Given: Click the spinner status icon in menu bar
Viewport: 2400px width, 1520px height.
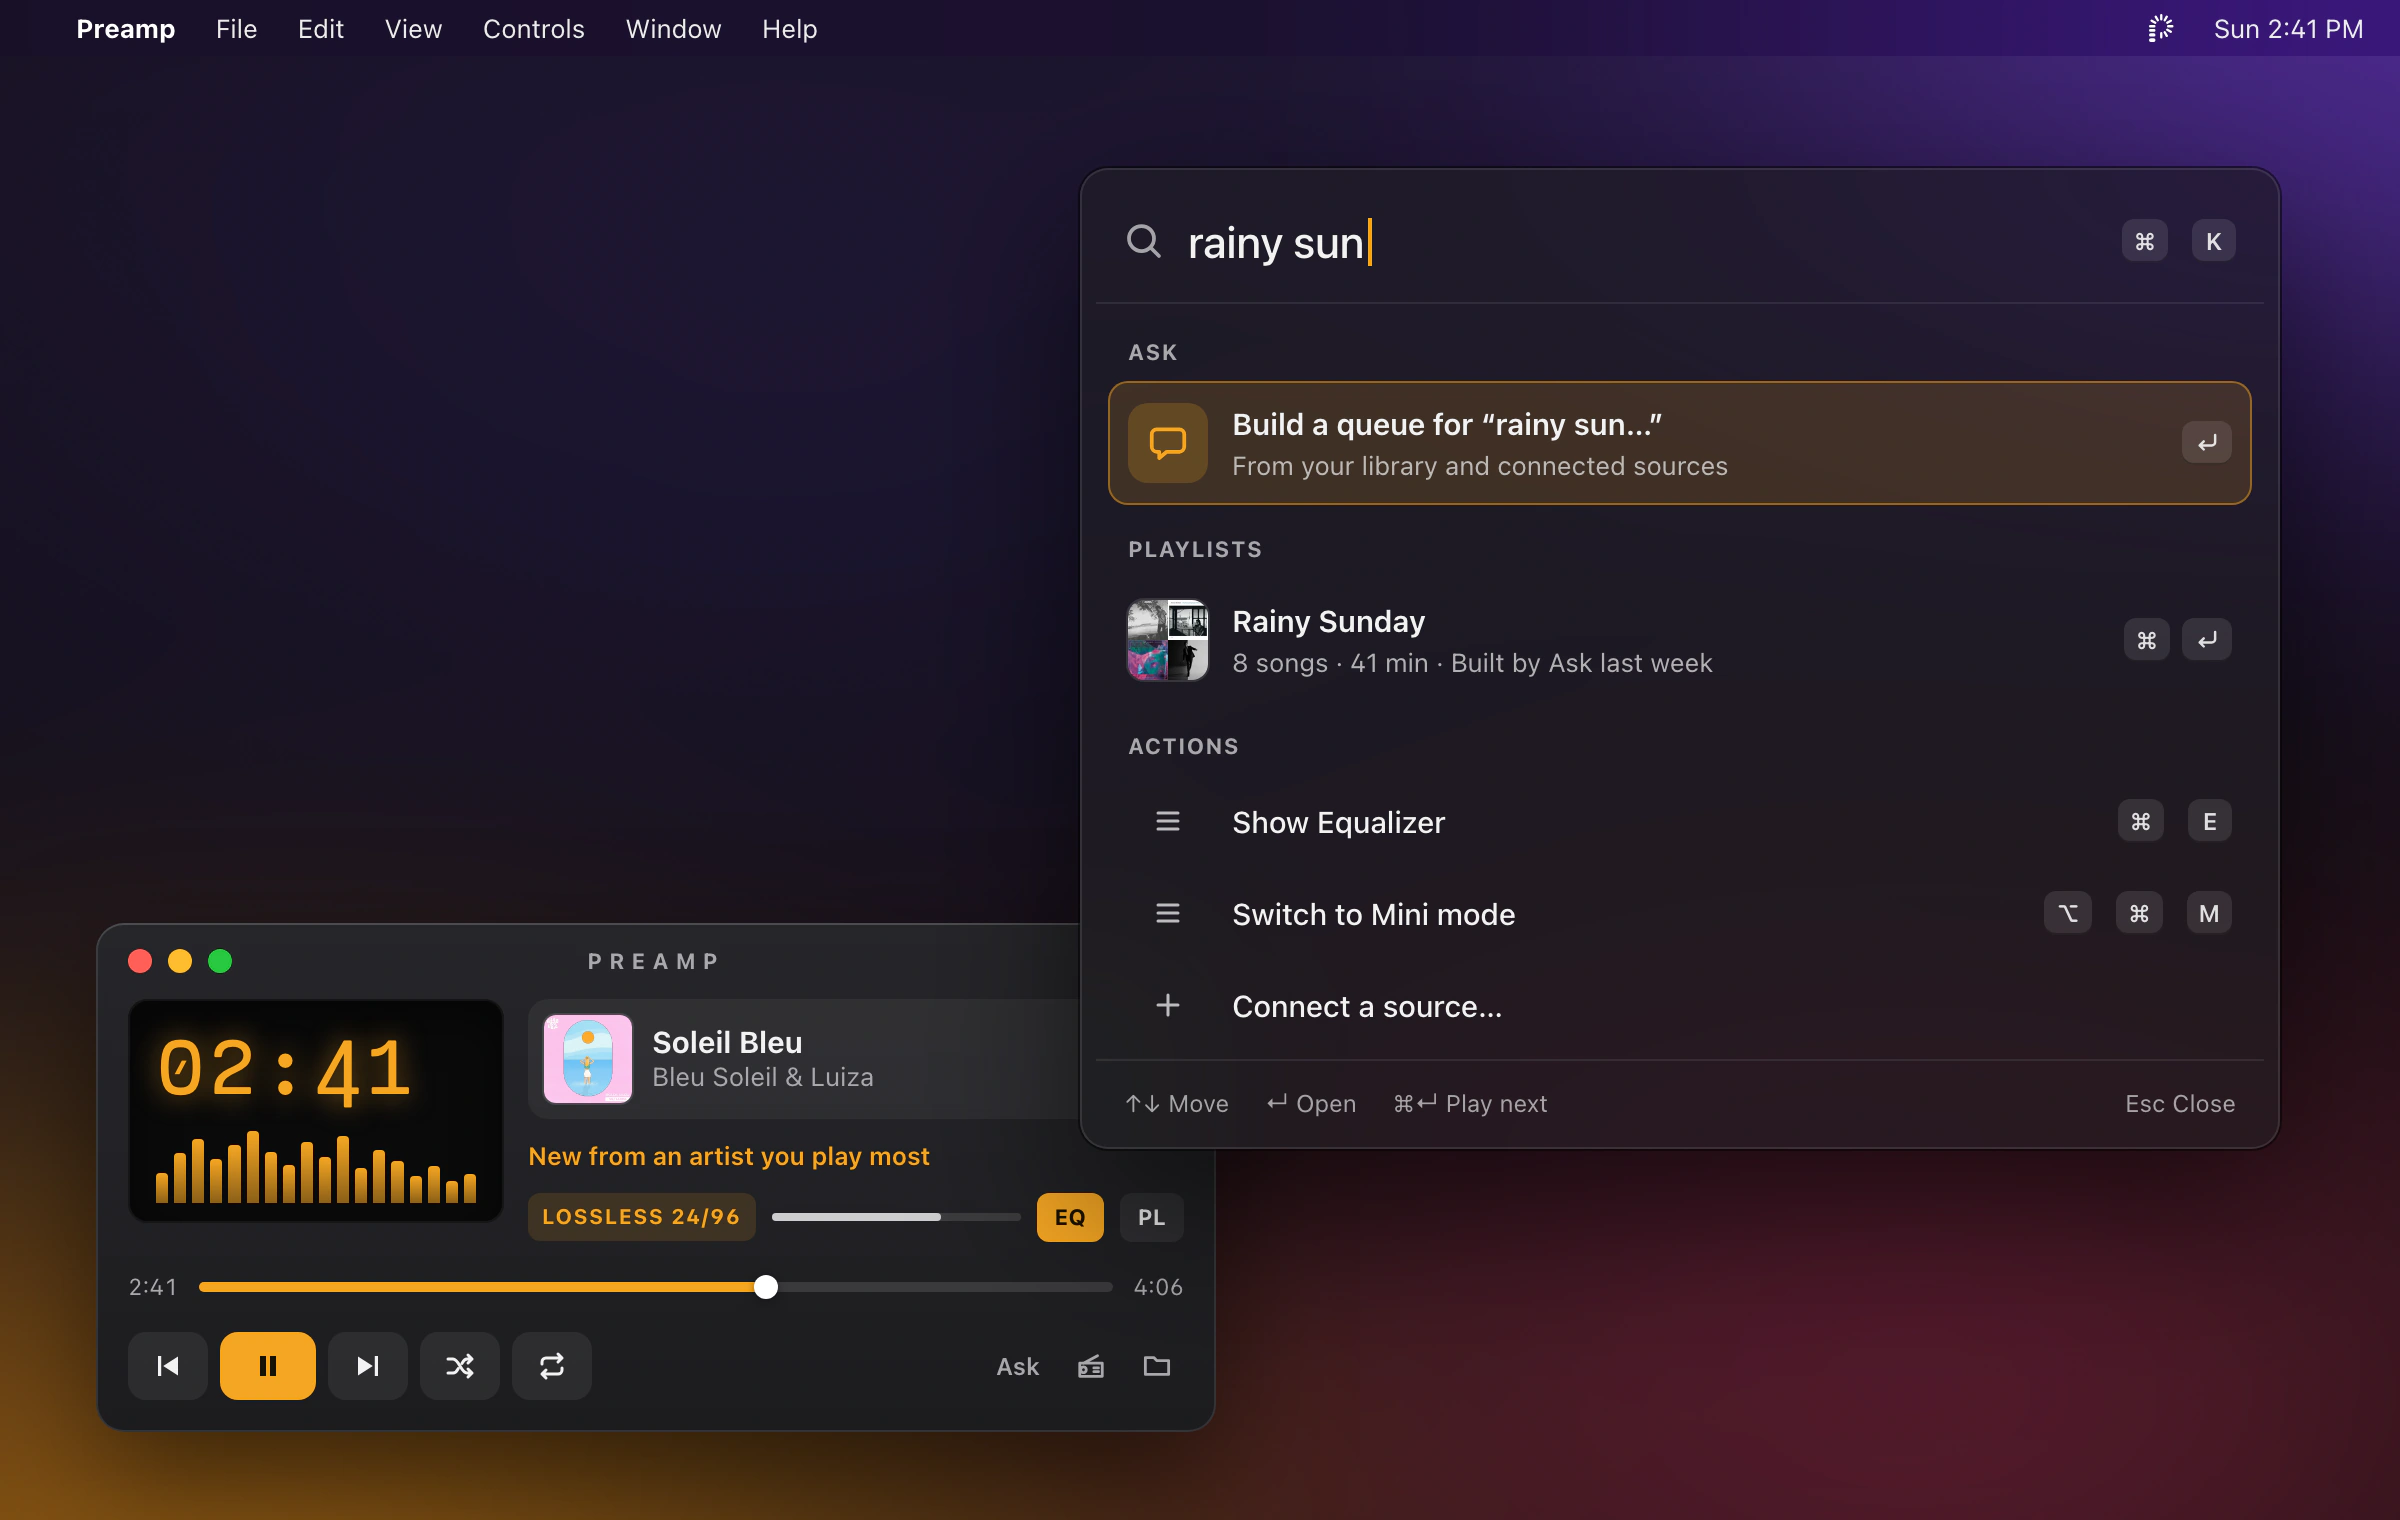Looking at the screenshot, I should click(x=2161, y=29).
